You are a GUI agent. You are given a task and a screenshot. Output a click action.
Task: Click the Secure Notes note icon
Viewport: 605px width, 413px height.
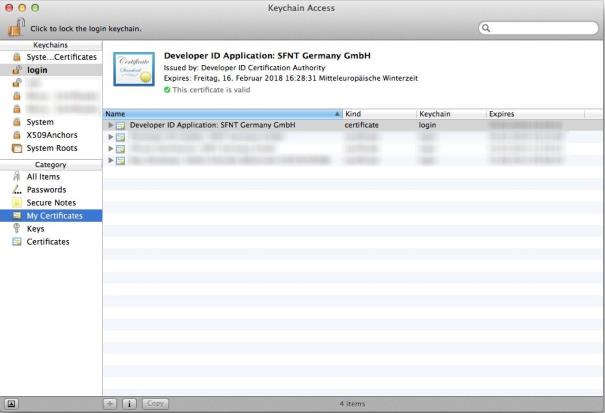[17, 203]
